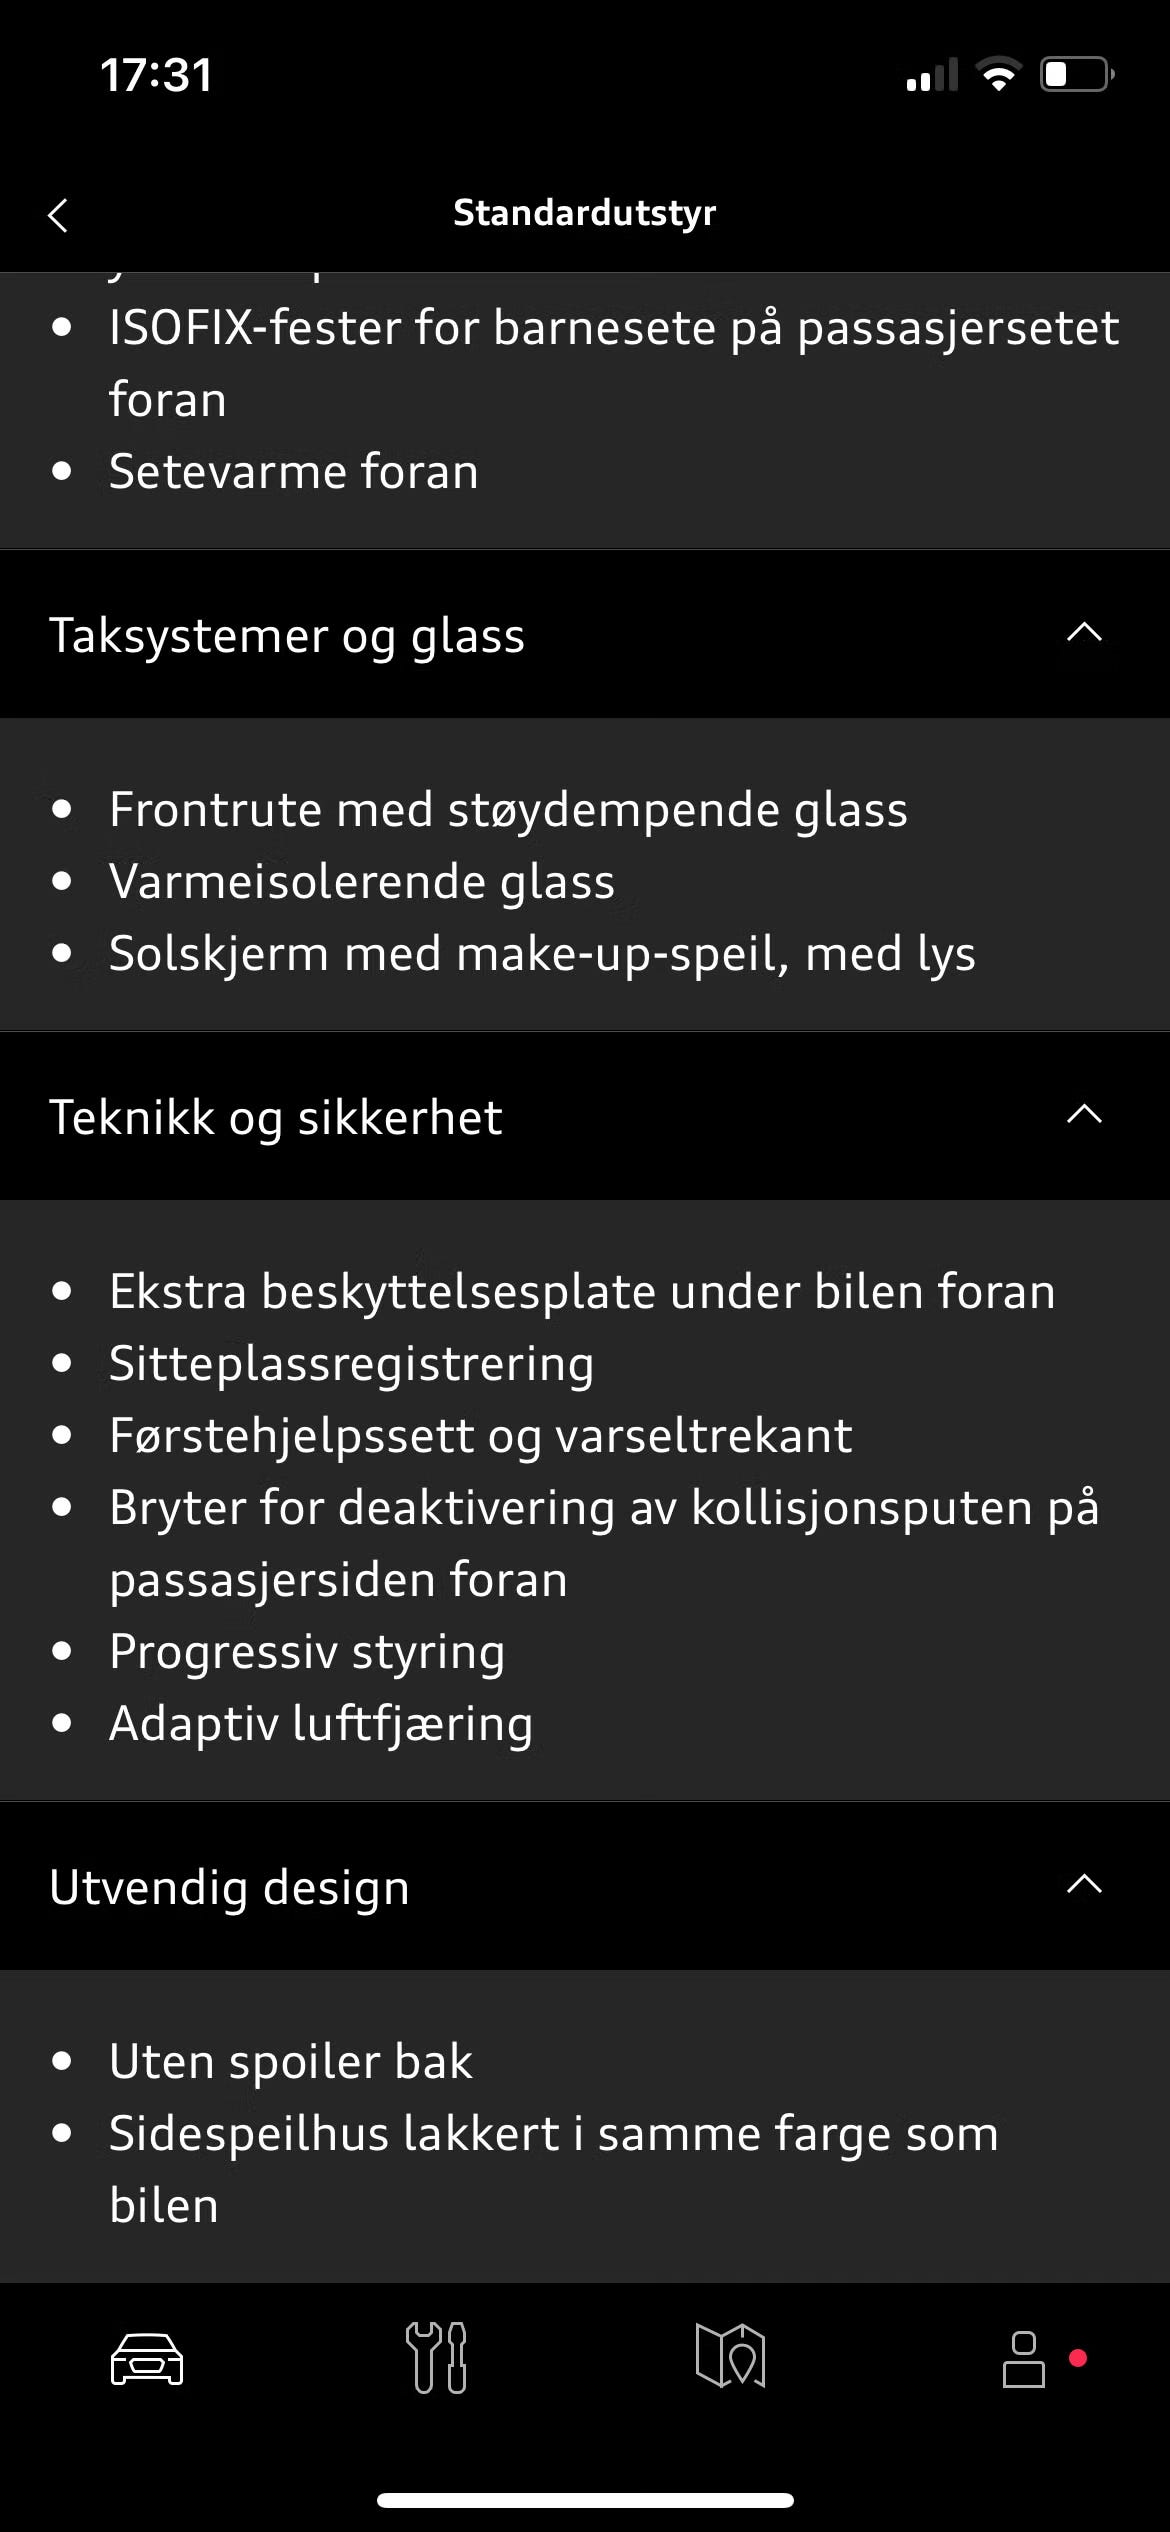This screenshot has height=2532, width=1170.
Task: Tap the Standardutstyr page title
Action: [x=585, y=213]
